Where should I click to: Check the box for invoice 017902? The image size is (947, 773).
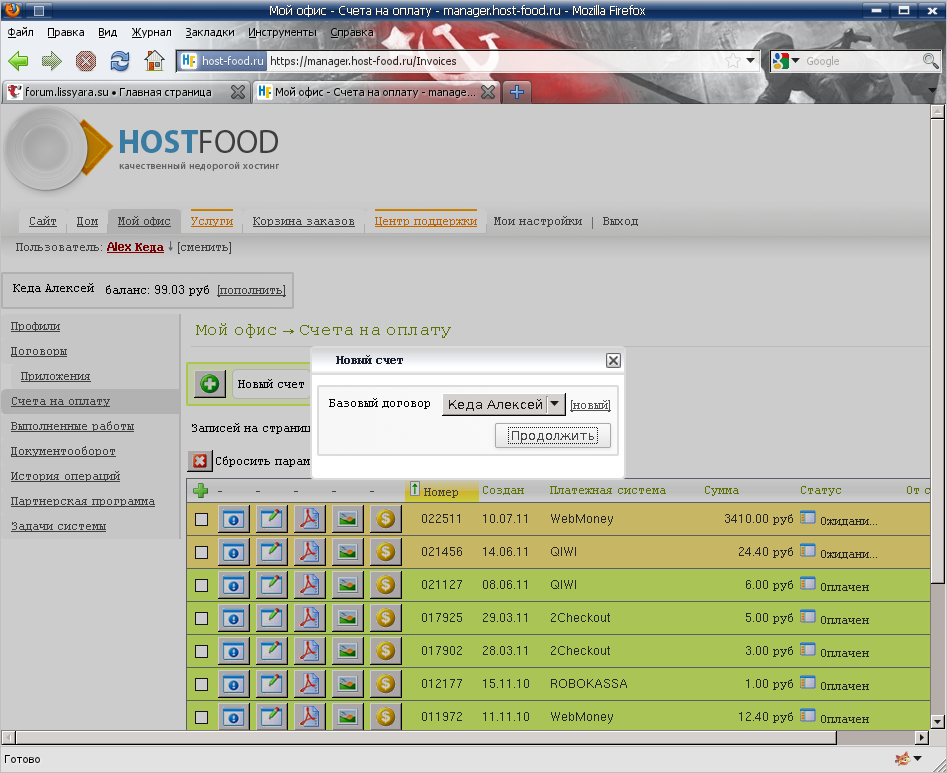[202, 652]
